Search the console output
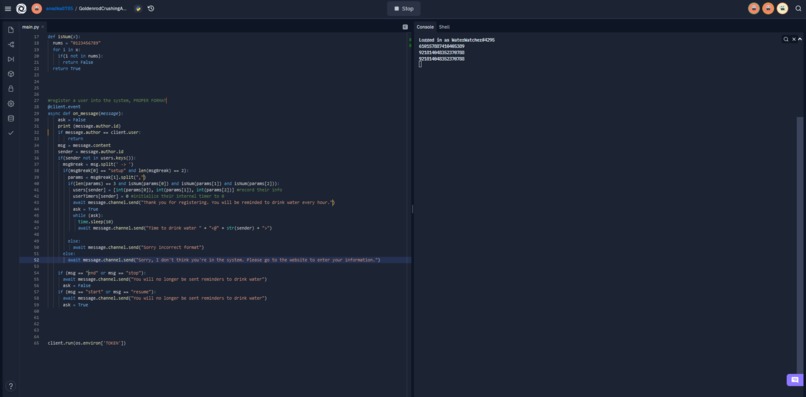 (x=786, y=39)
